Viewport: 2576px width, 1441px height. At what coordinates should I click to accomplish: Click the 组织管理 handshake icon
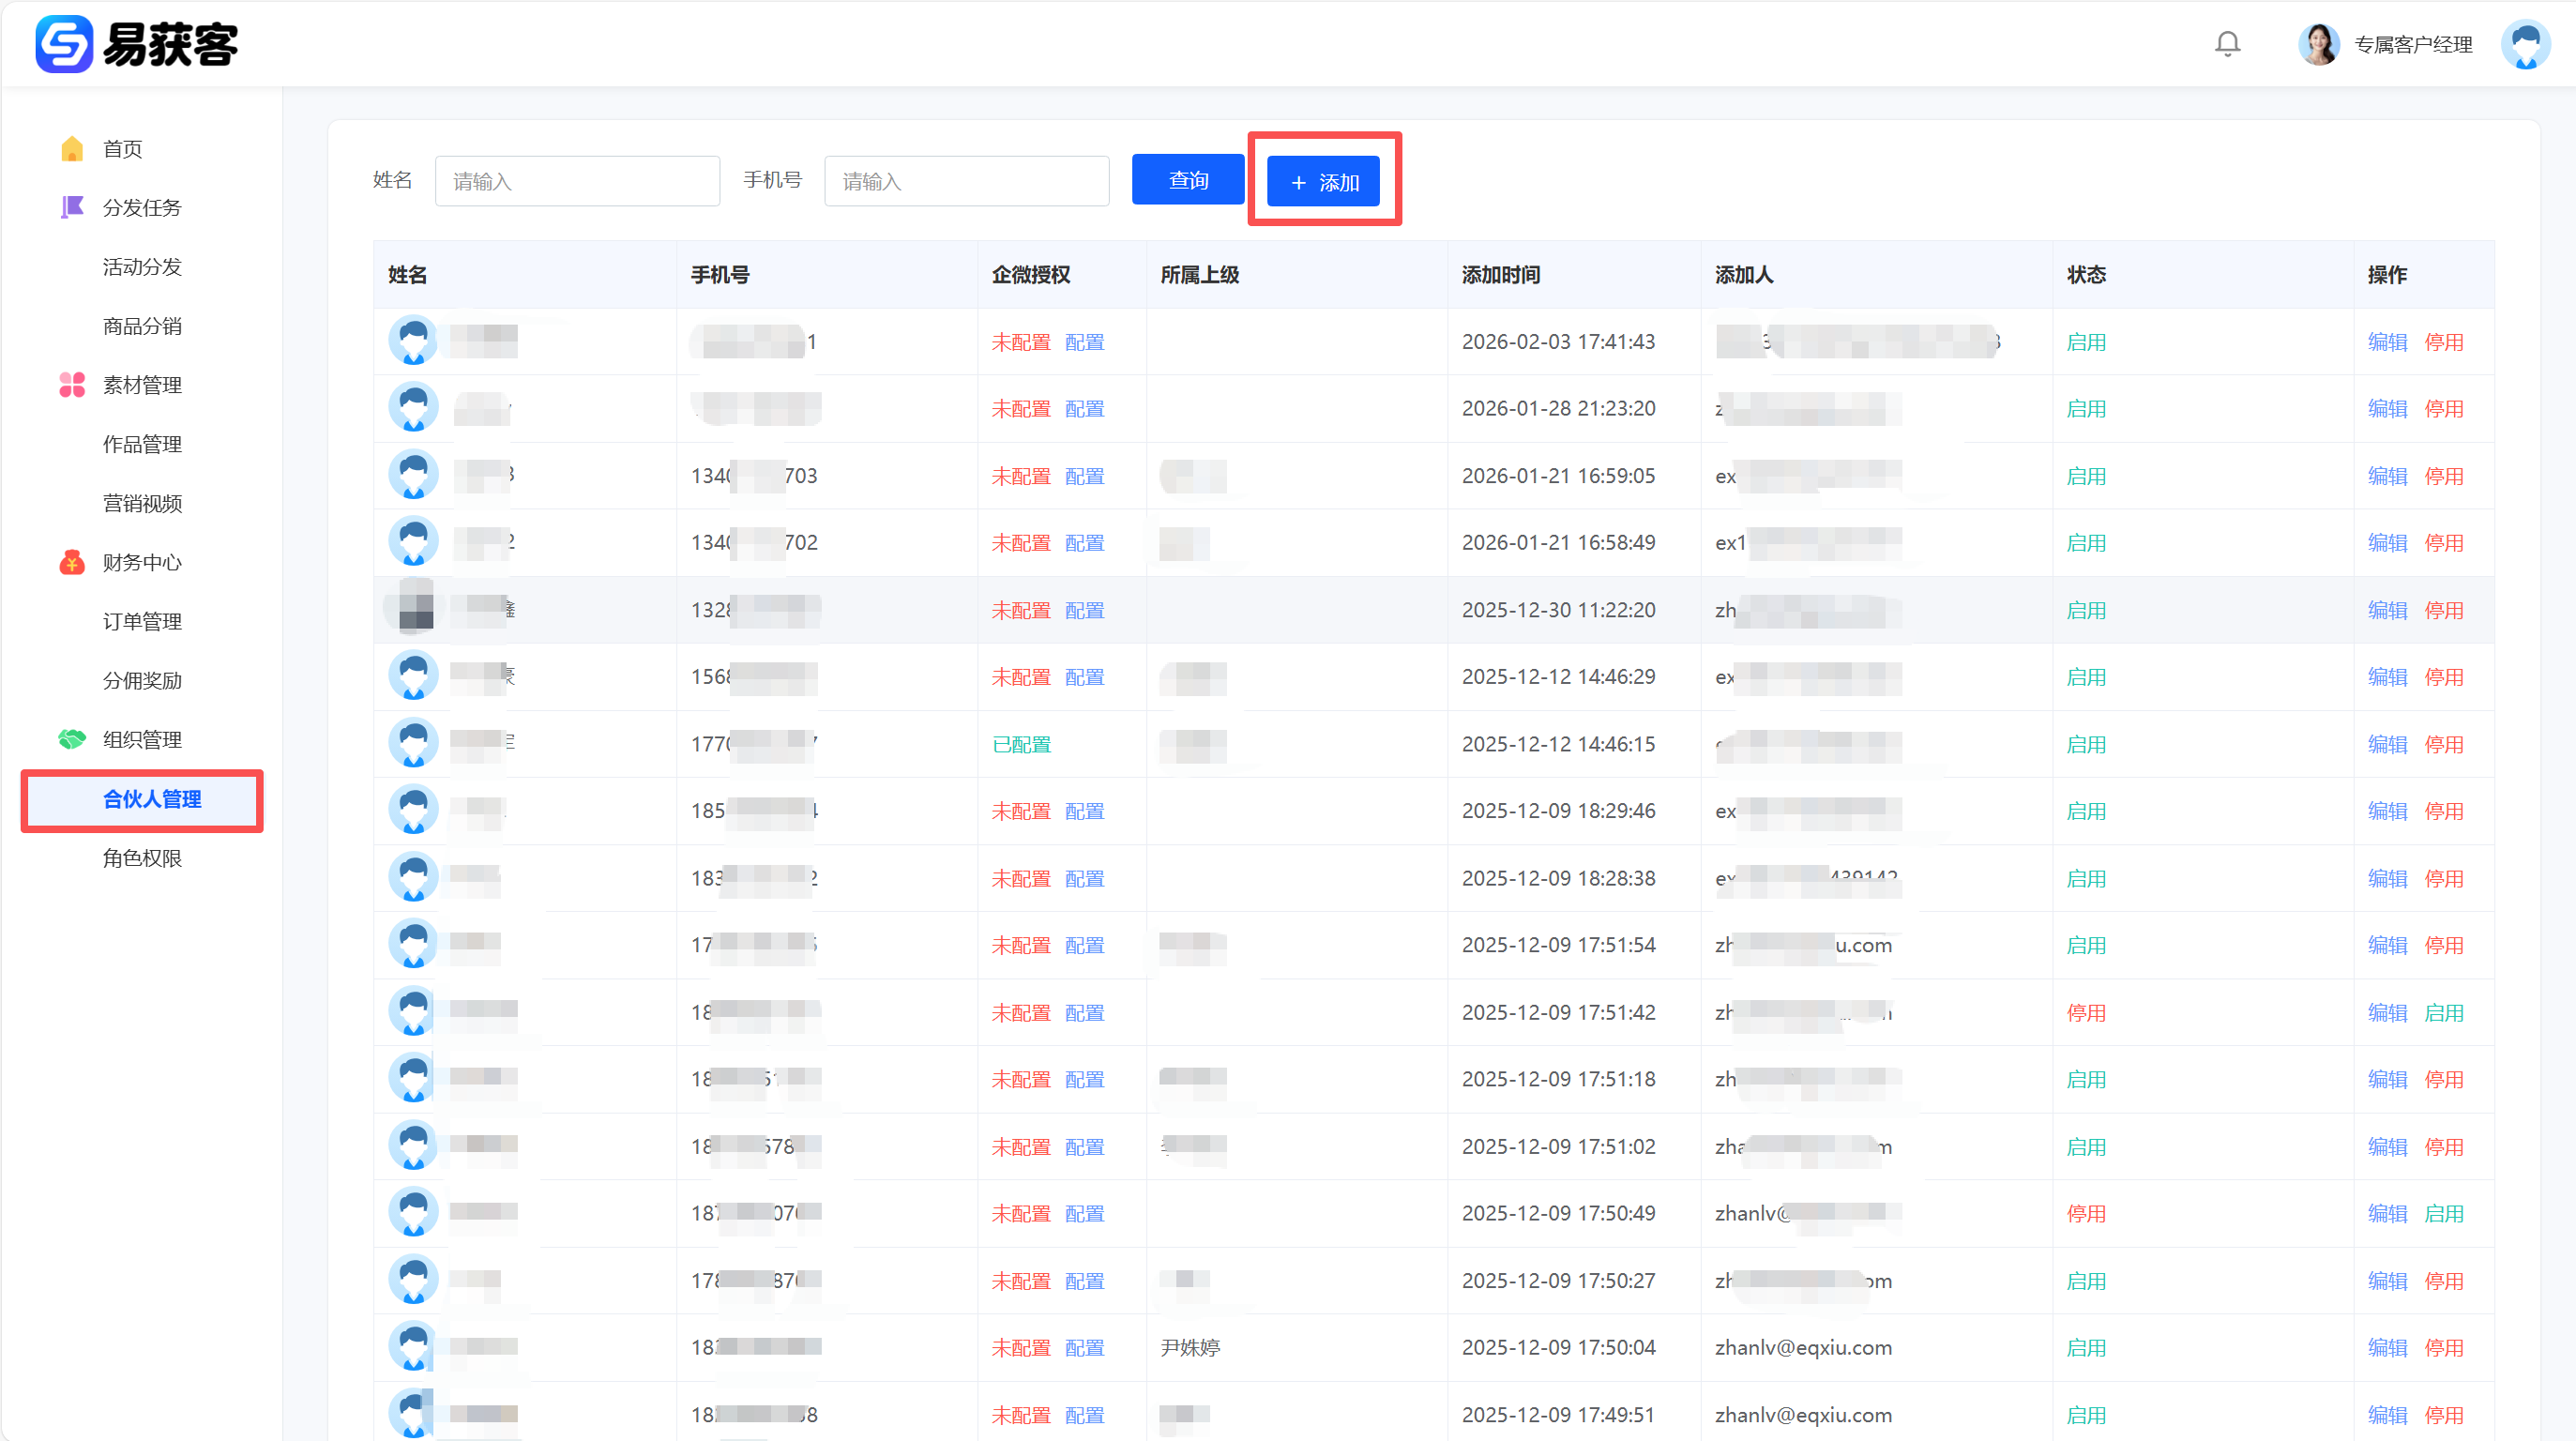coord(72,739)
